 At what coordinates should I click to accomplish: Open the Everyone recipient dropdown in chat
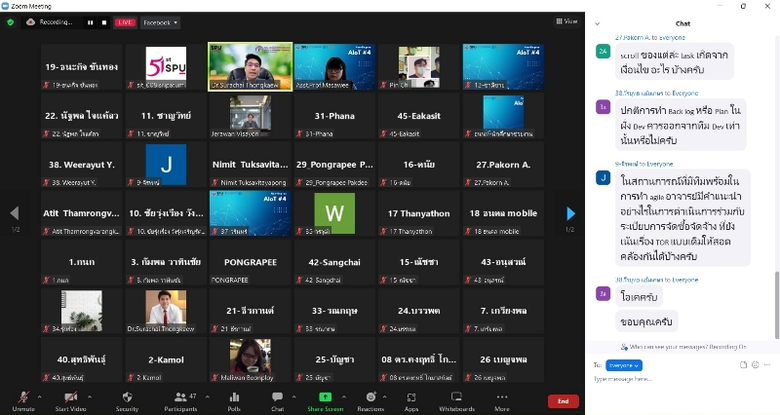click(x=624, y=365)
